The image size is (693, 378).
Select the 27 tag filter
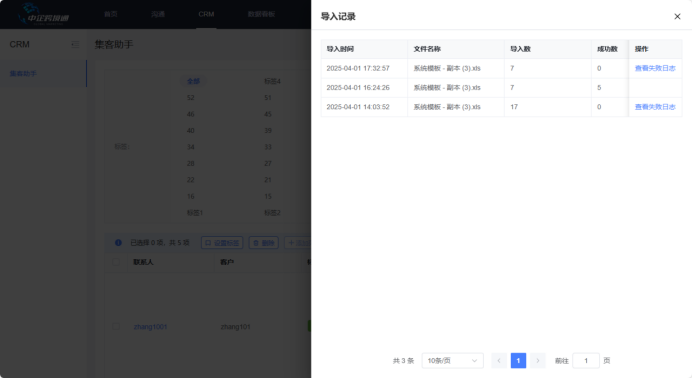[x=268, y=164]
